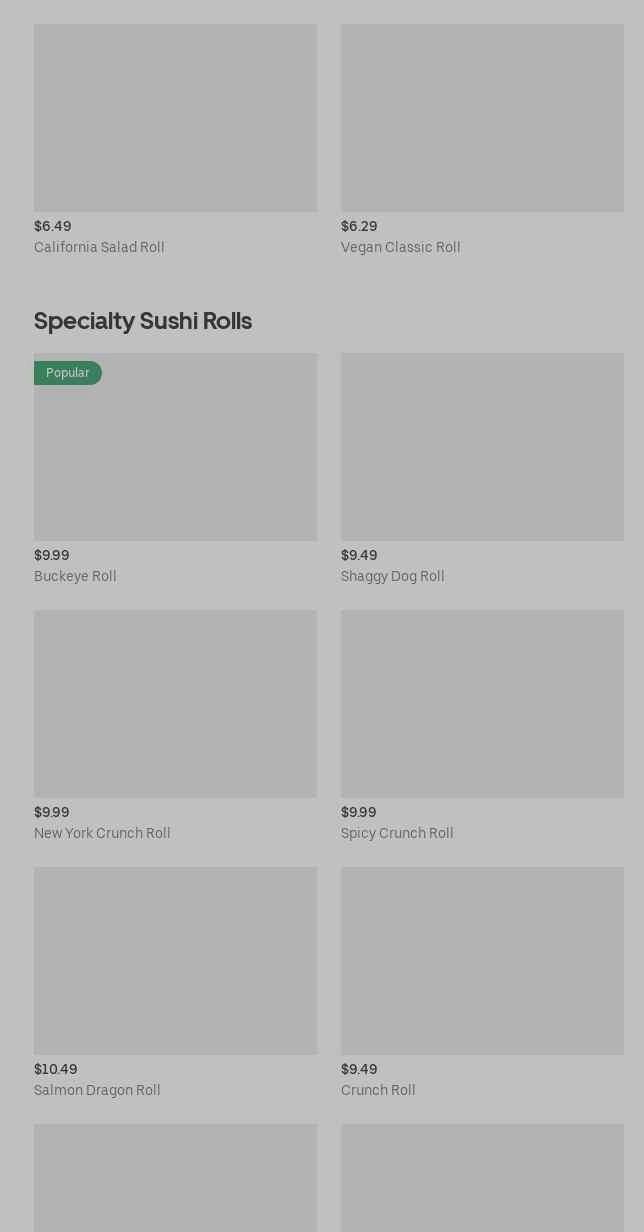The image size is (644, 1232).
Task: Click the Shaggy Dog Roll title
Action: point(392,576)
